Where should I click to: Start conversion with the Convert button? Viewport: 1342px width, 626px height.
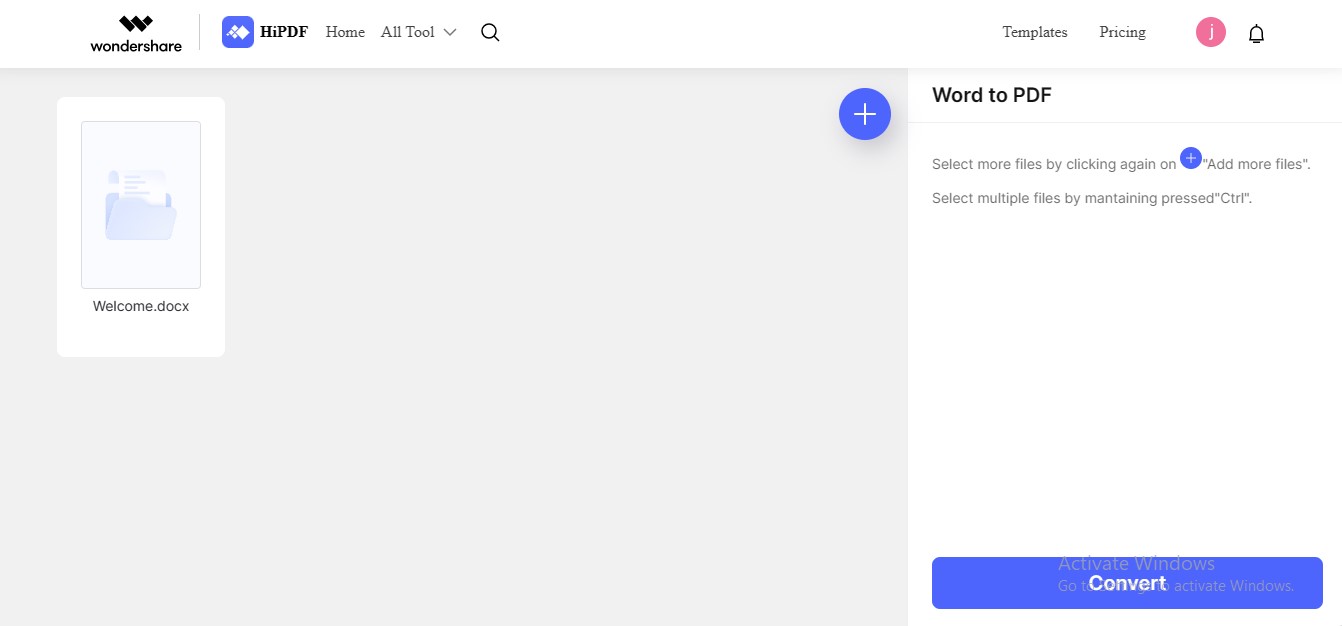tap(1127, 583)
